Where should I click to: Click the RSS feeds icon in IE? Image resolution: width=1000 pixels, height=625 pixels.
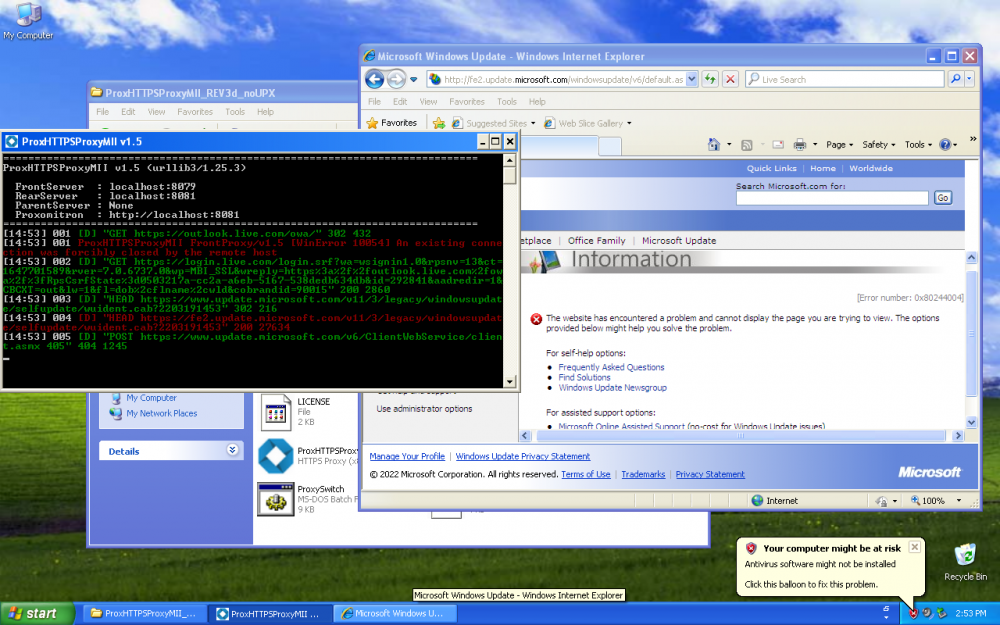(x=746, y=145)
